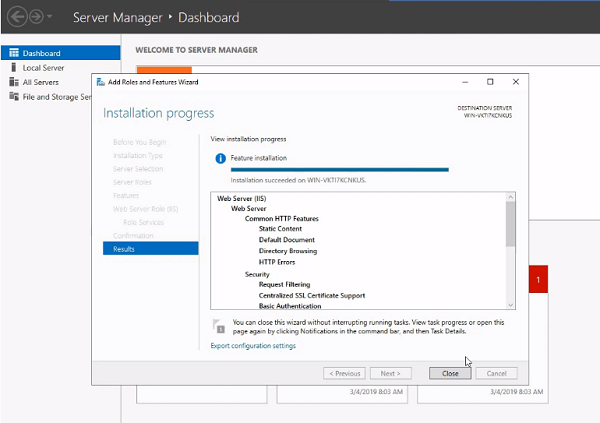Click the Local Server icon in sidebar

14,67
